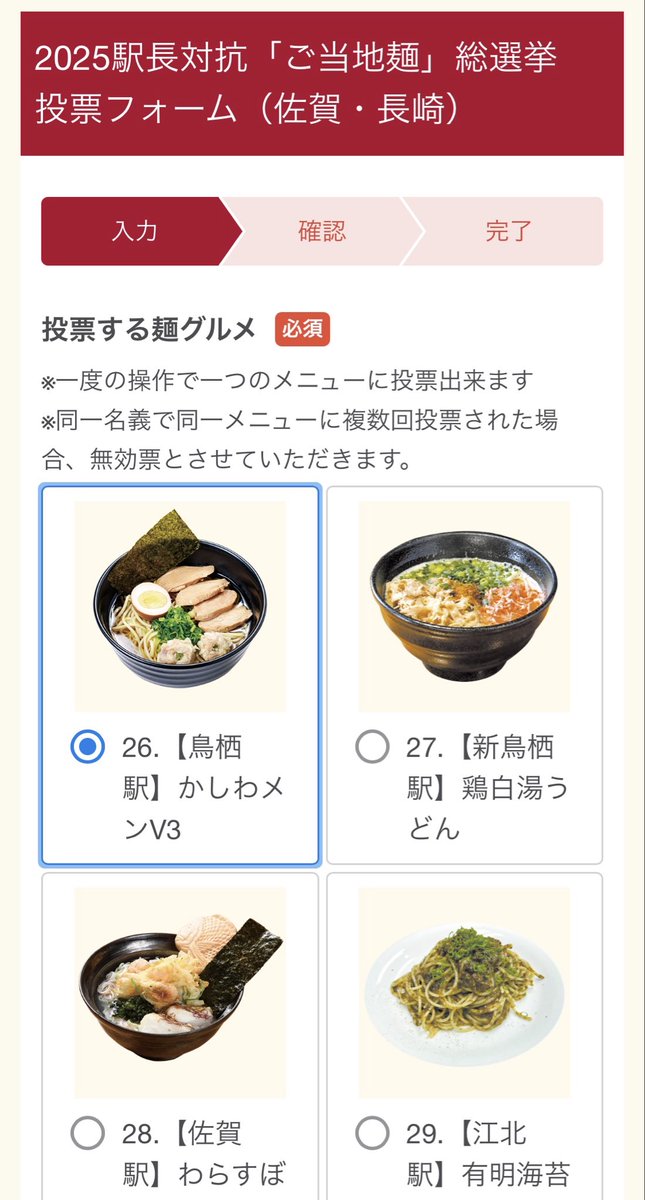Click the 投票フォーム（佐賀・長崎）header title
Screen dimensions: 645x1200
pos(248,109)
